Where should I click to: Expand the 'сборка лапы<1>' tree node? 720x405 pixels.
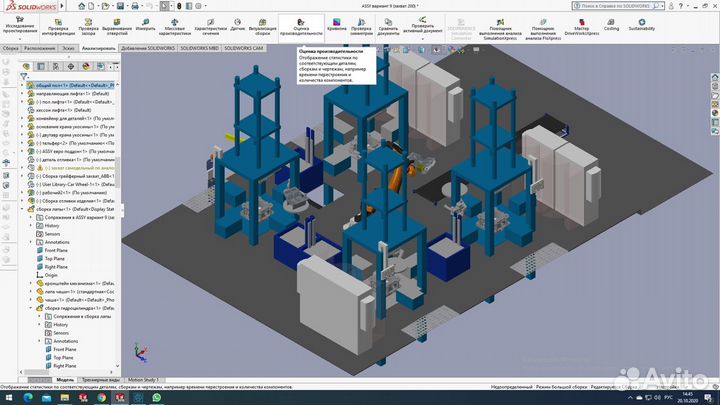click(x=22, y=209)
